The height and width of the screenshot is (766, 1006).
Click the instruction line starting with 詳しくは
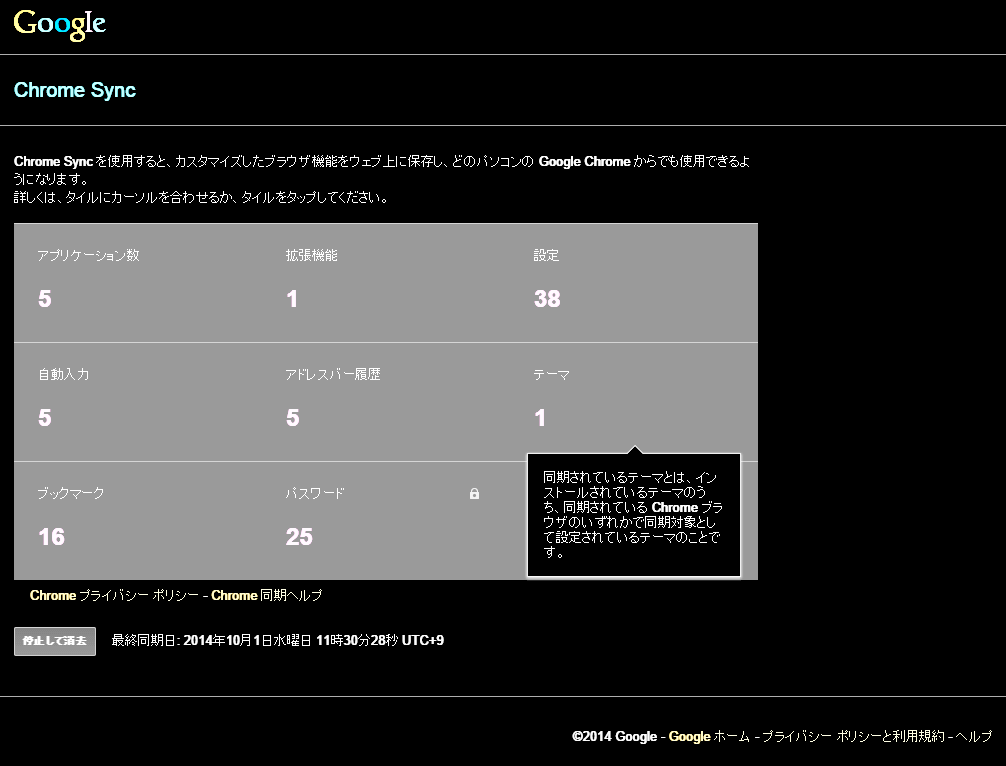pyautogui.click(x=202, y=198)
